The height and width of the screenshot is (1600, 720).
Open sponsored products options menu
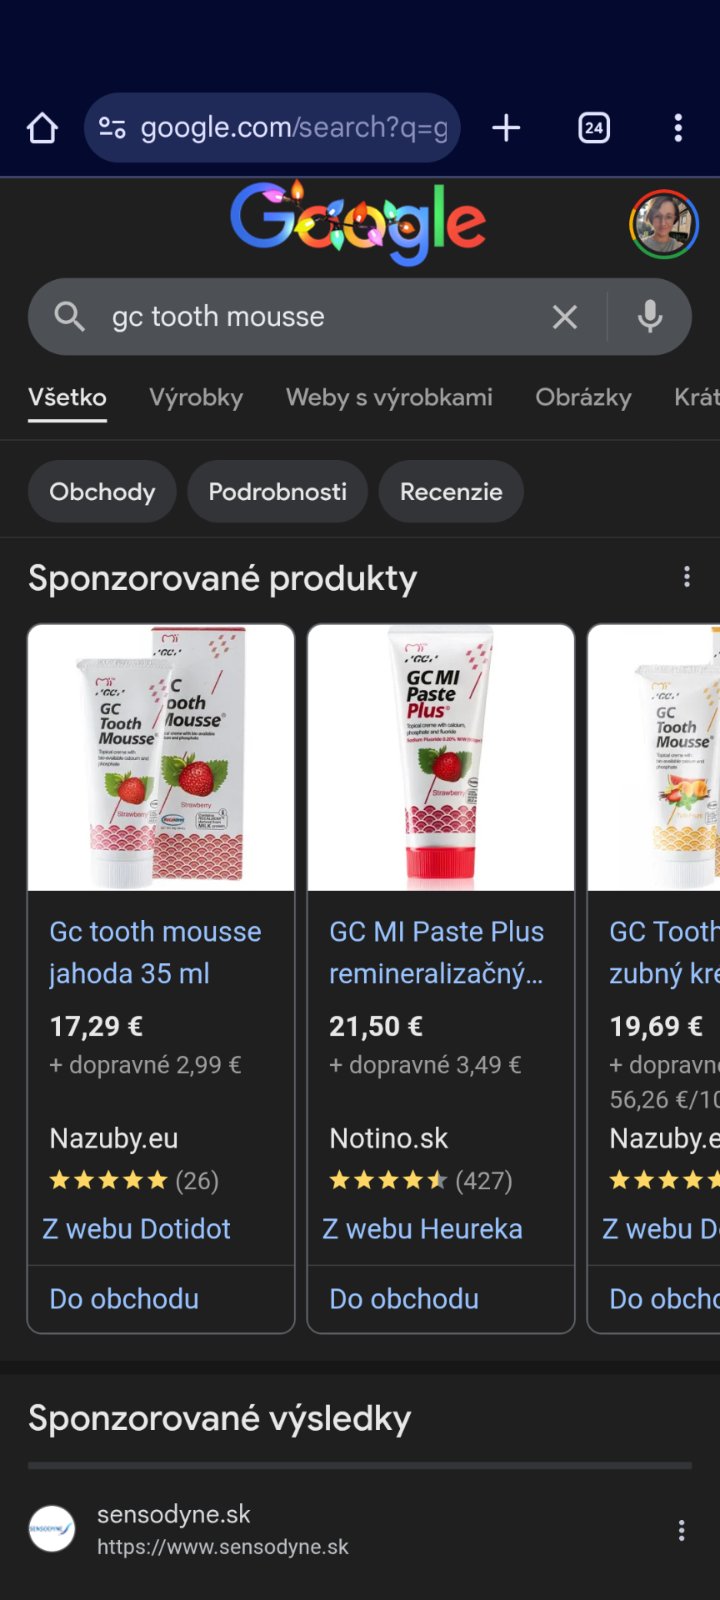coord(686,577)
